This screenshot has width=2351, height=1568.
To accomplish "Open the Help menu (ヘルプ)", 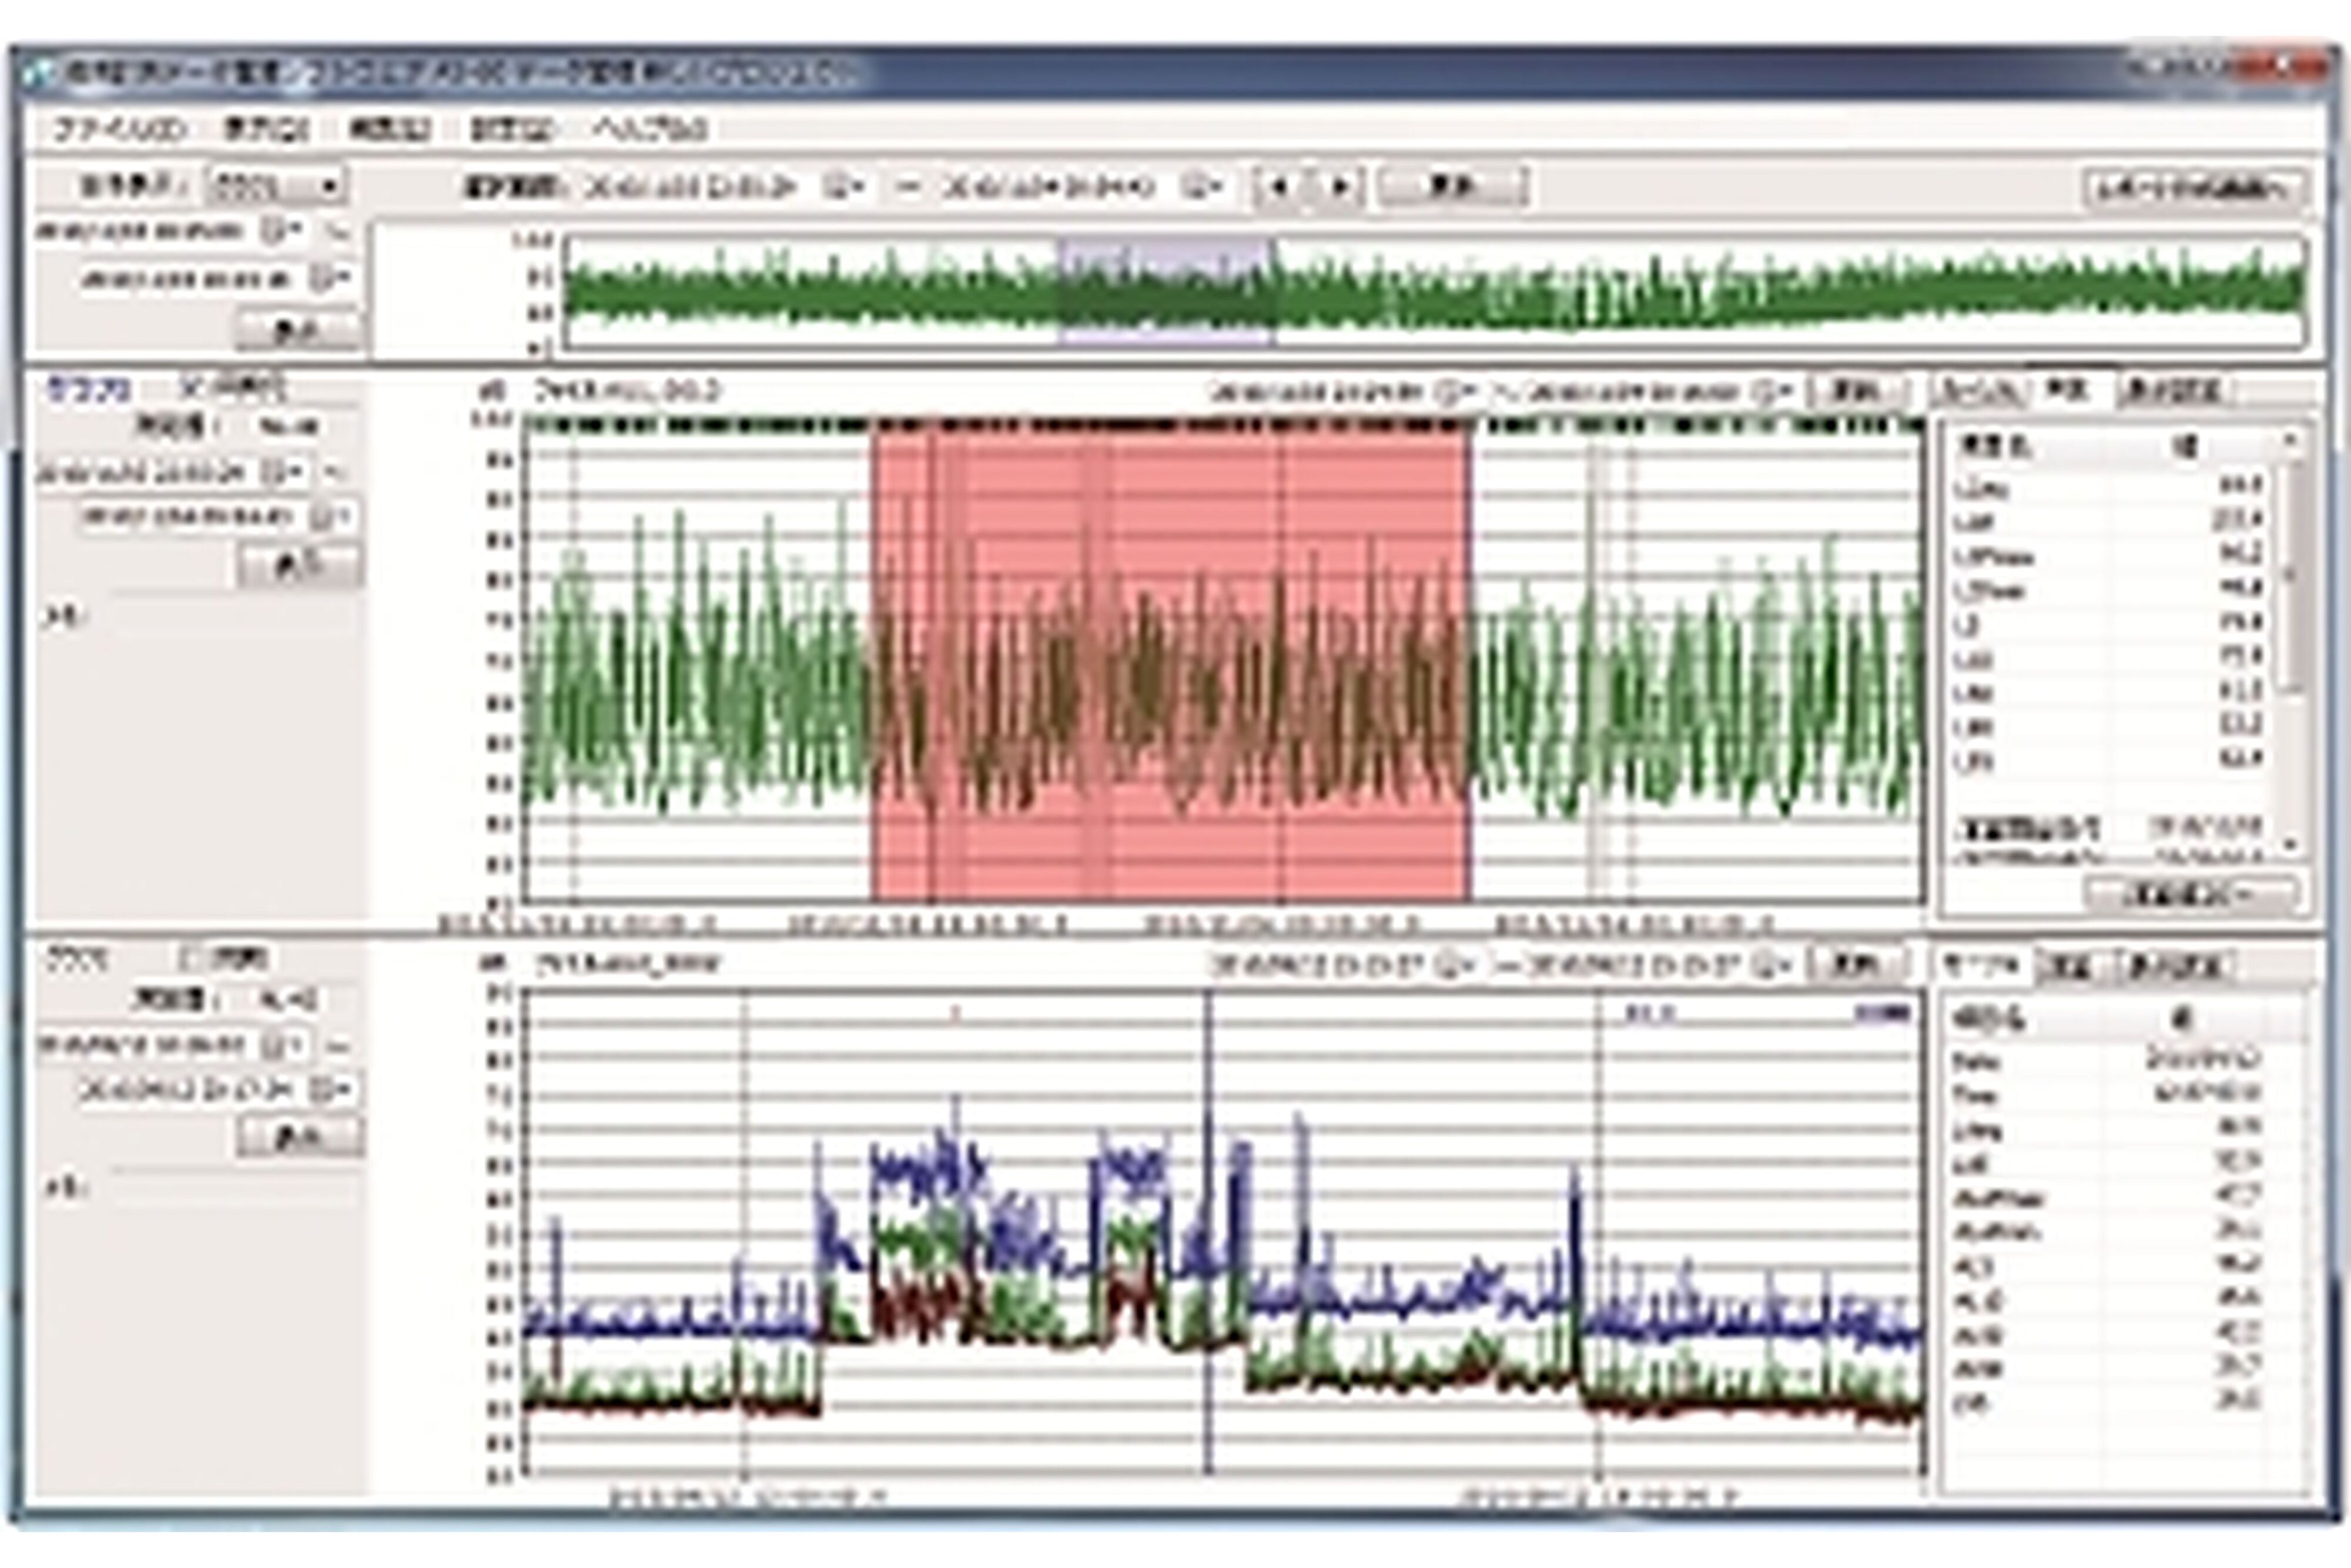I will click(650, 129).
